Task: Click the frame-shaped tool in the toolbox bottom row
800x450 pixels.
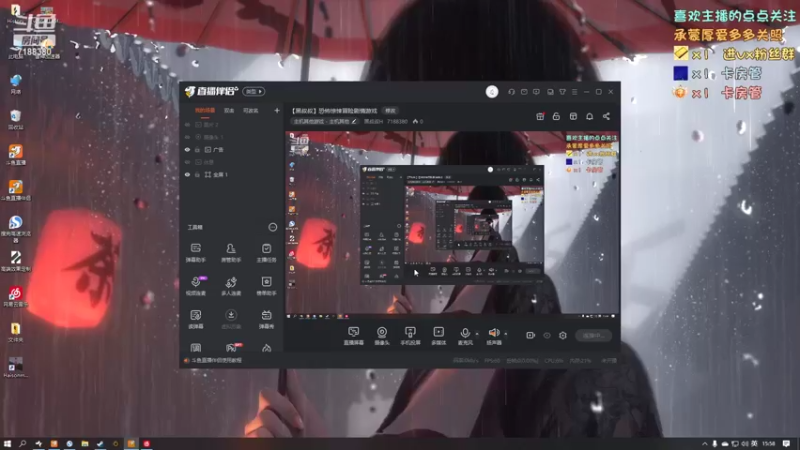Action: (195, 348)
